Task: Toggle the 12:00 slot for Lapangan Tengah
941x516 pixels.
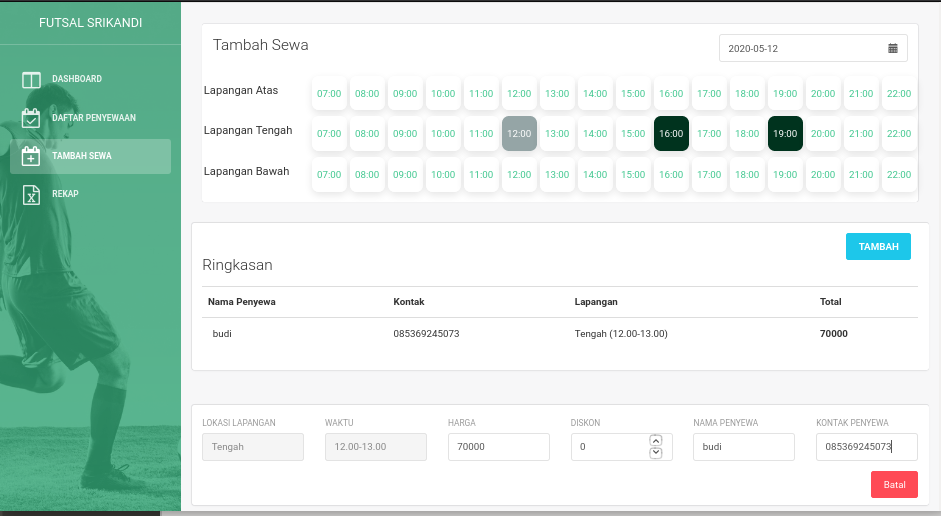Action: click(519, 133)
